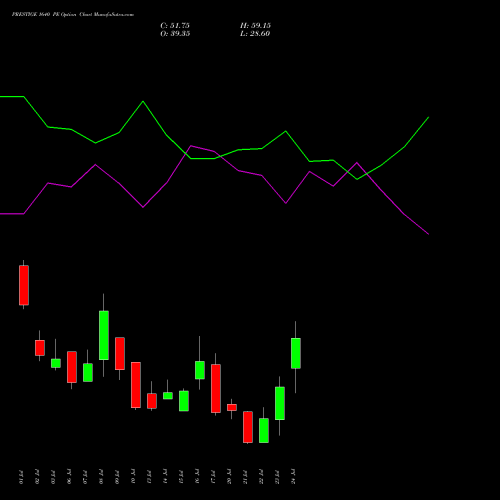Click the green candlestick above 24 Jul
Viewport: 500px width, 500px height.
point(296,353)
